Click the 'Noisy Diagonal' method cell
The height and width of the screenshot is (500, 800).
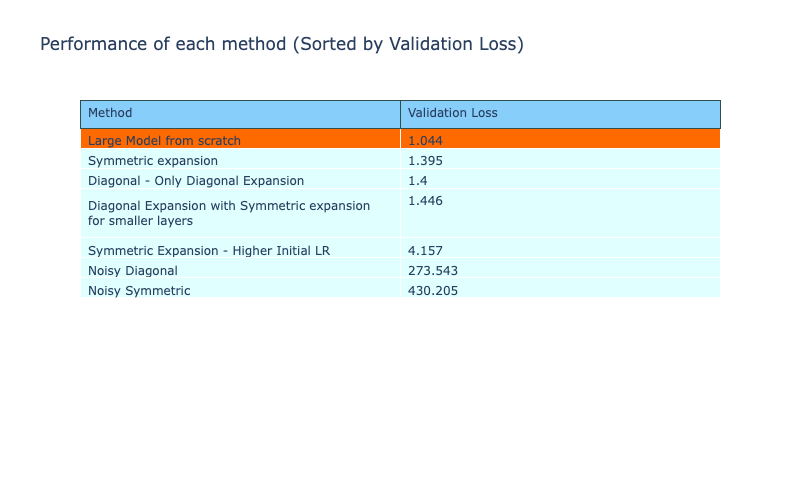point(133,270)
